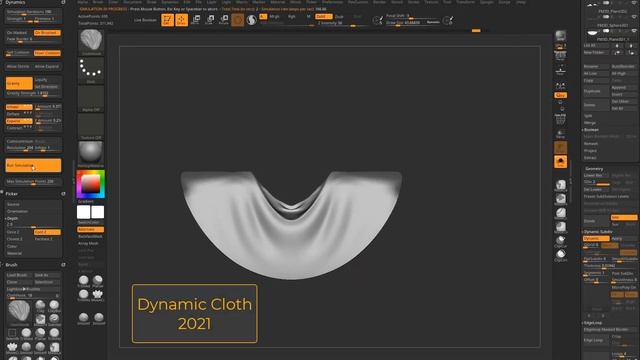Toggle On Masked option

click(x=19, y=33)
